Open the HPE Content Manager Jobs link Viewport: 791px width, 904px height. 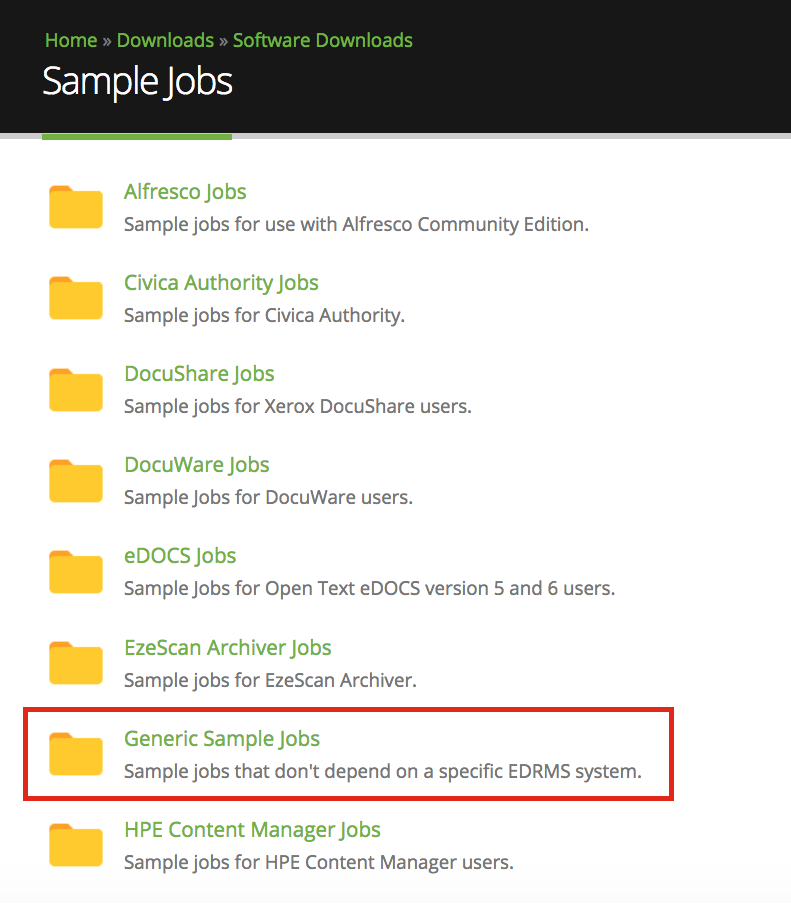(x=252, y=830)
